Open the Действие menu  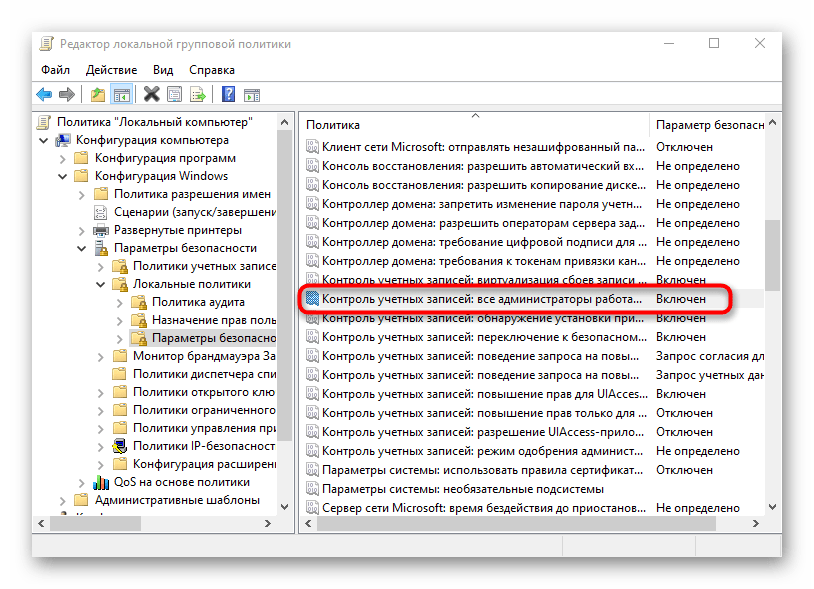pyautogui.click(x=111, y=70)
